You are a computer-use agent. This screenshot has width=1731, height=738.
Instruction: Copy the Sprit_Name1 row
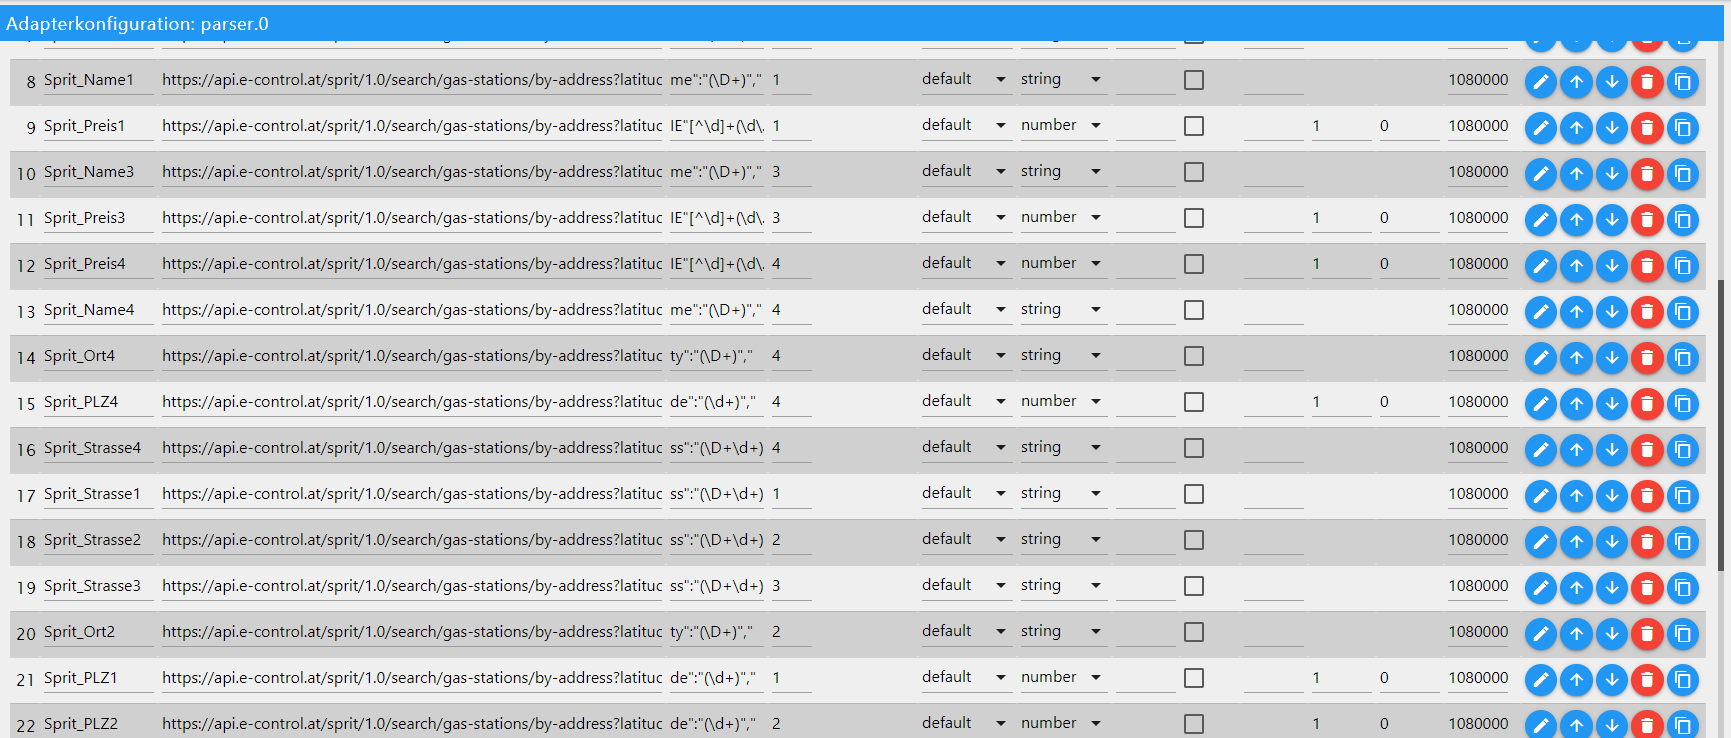[1683, 81]
